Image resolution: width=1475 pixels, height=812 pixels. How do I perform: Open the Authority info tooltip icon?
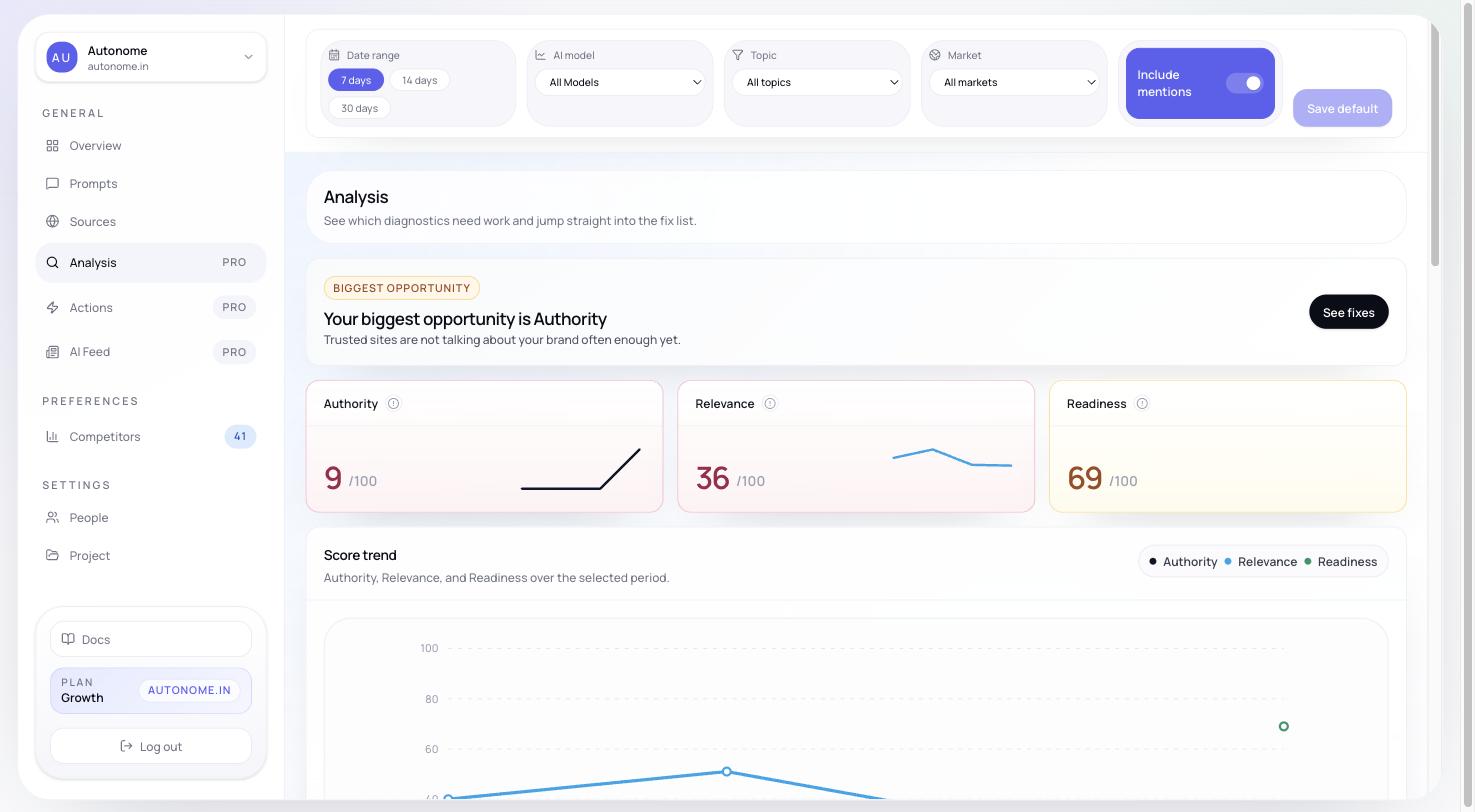pos(393,404)
